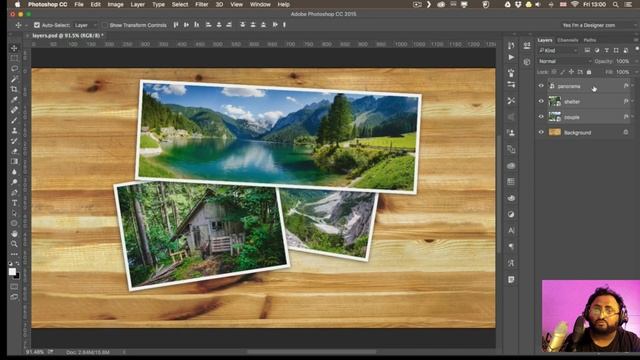Click the lock all icon in Layers panel
The image size is (640, 360).
589,72
